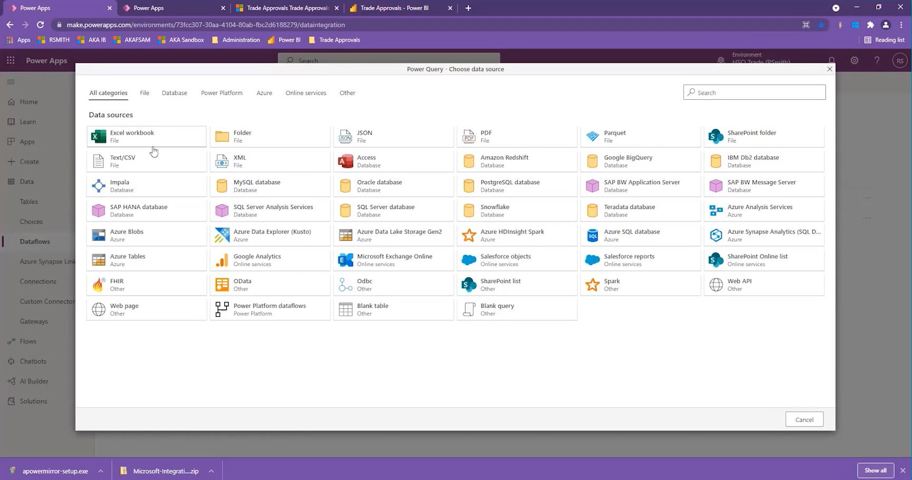The image size is (912, 480).
Task: Reload the page in the browser
Action: (x=40, y=25)
